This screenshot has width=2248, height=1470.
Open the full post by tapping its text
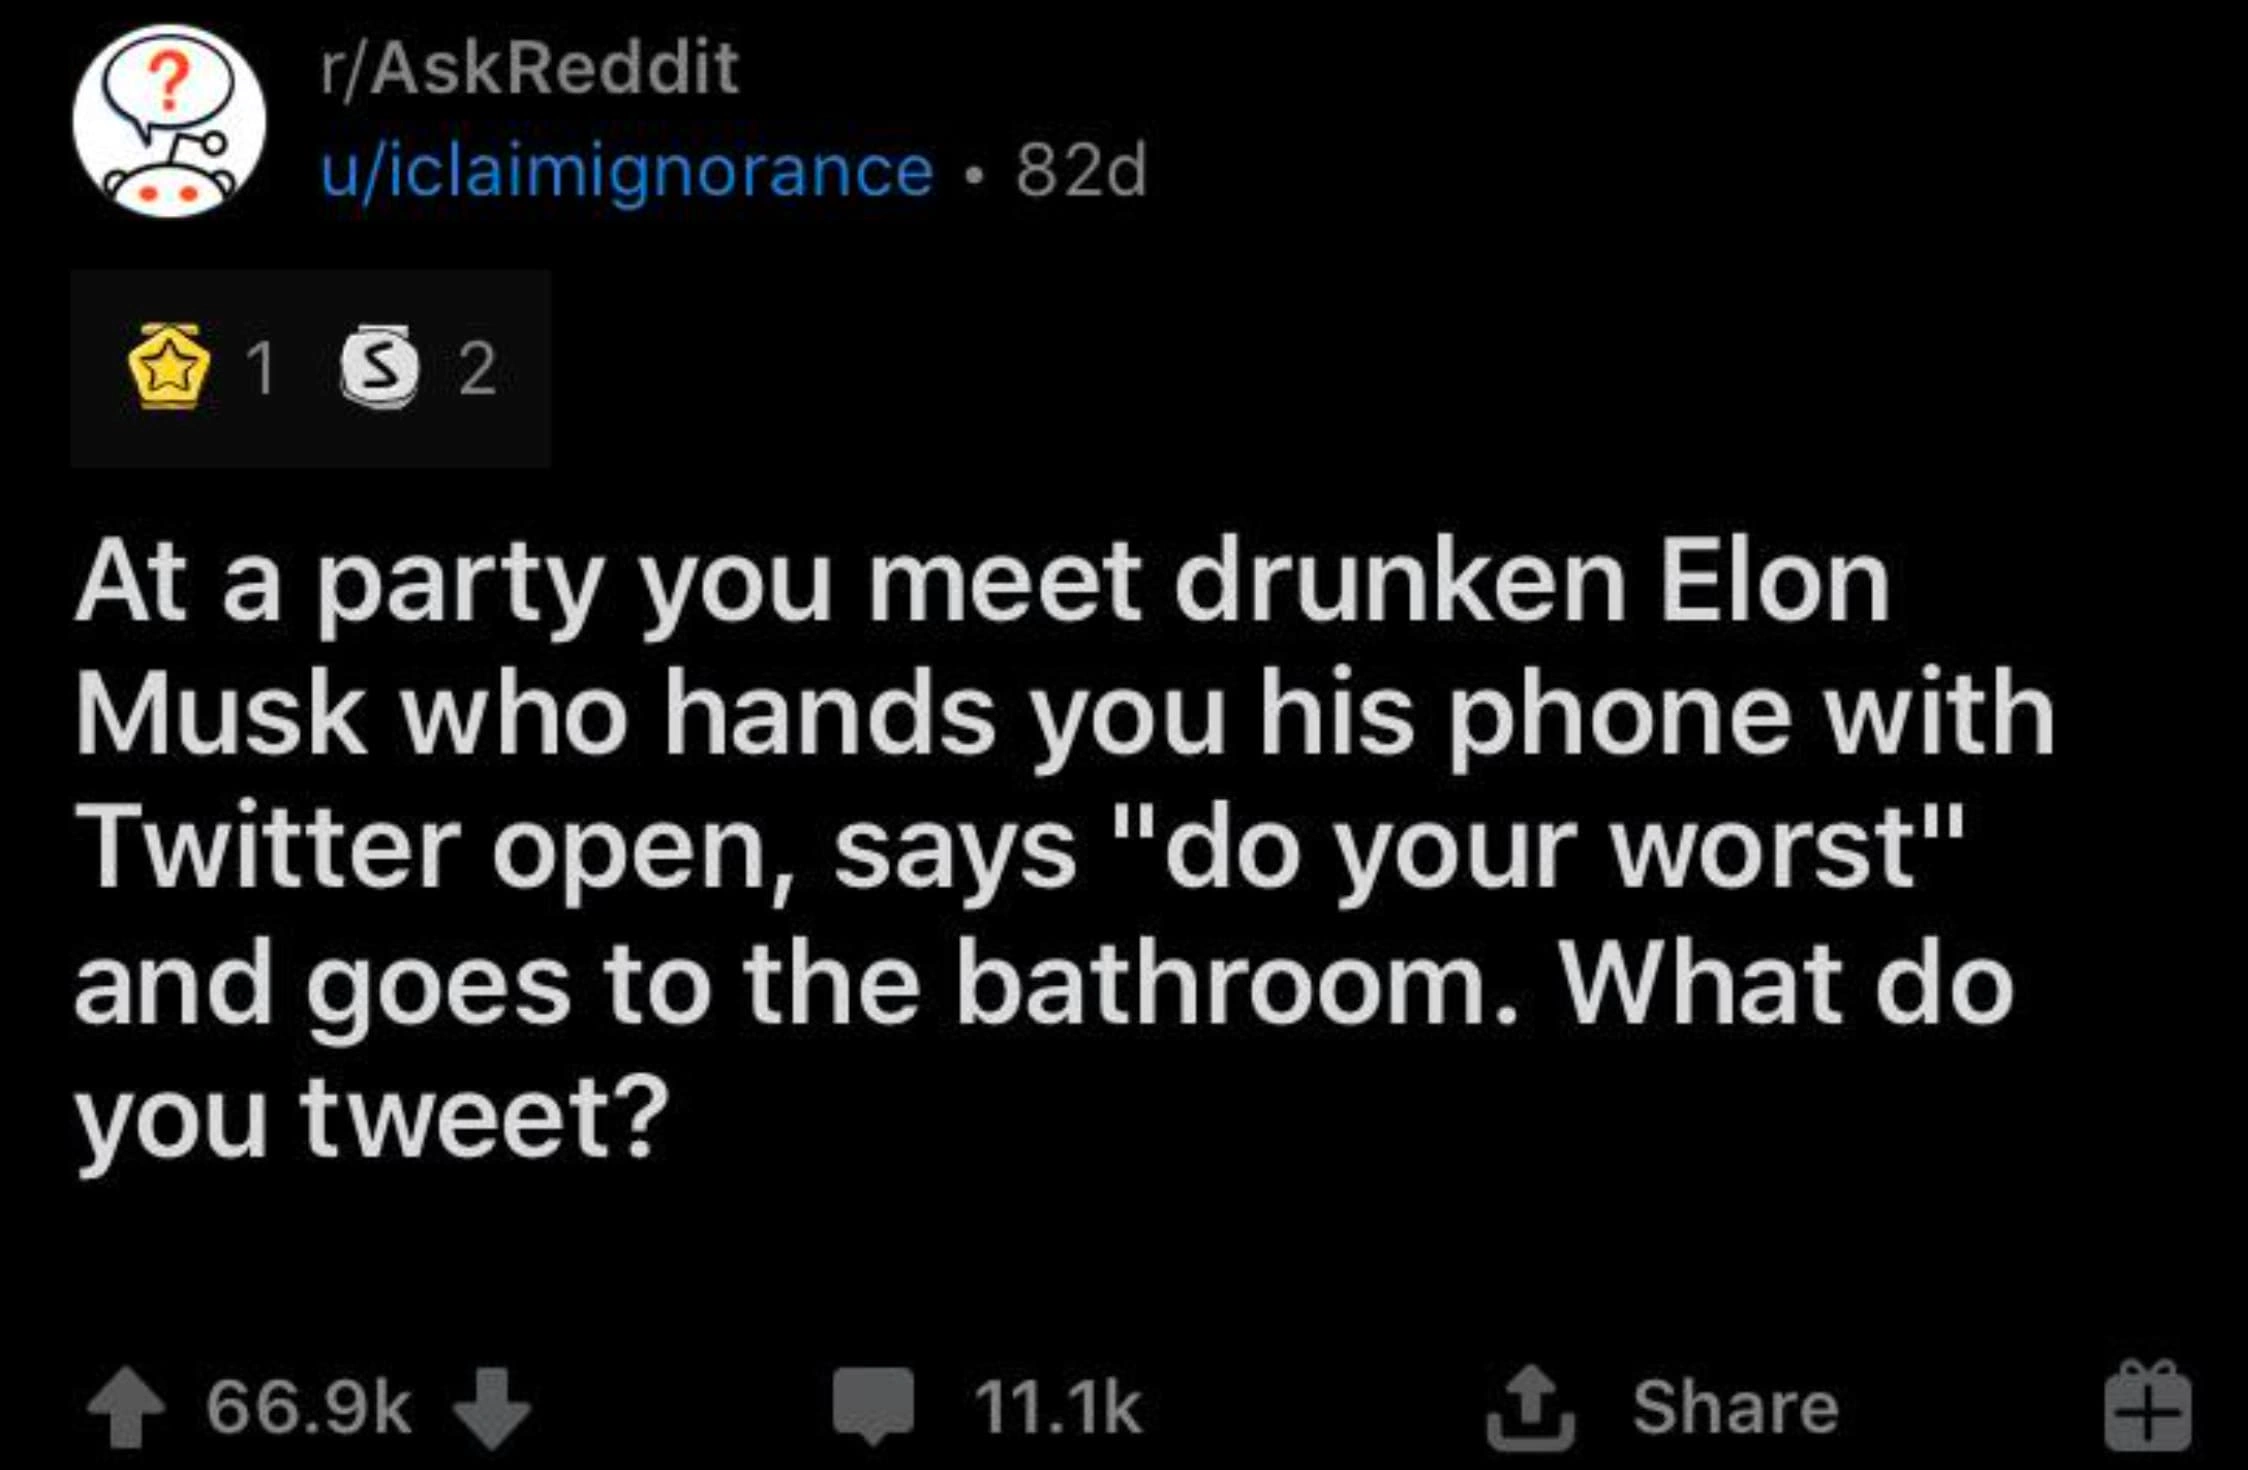tap(1000, 850)
